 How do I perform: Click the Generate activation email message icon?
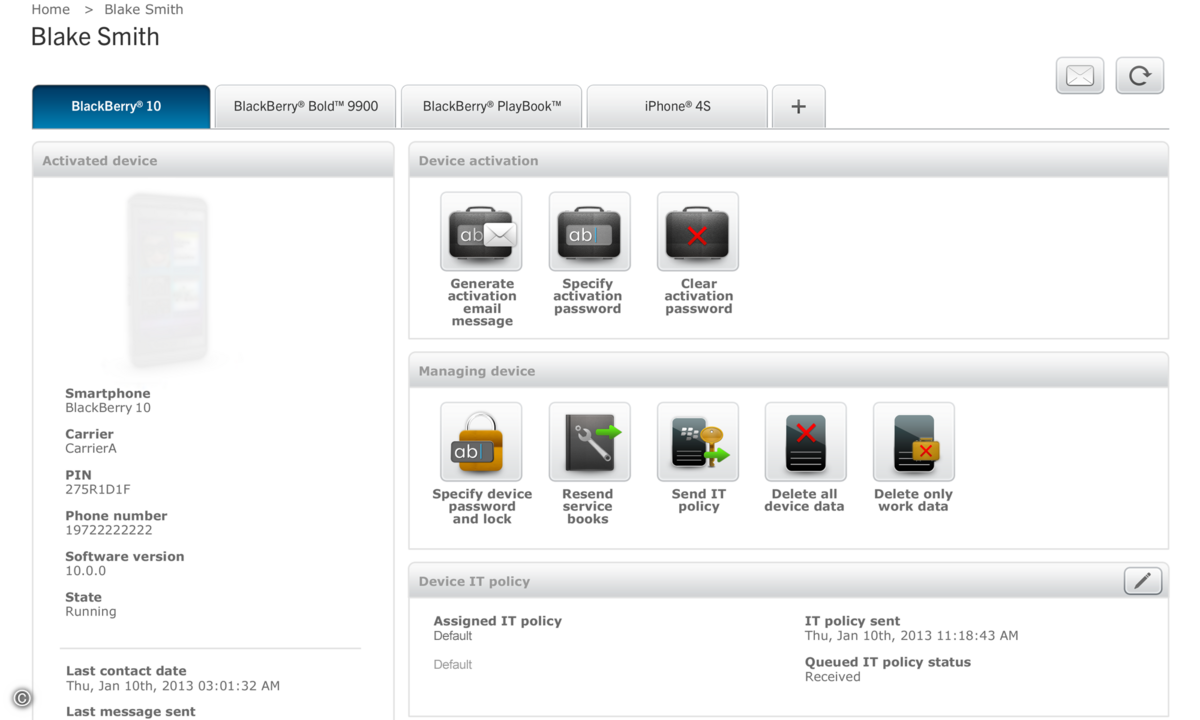pyautogui.click(x=481, y=232)
